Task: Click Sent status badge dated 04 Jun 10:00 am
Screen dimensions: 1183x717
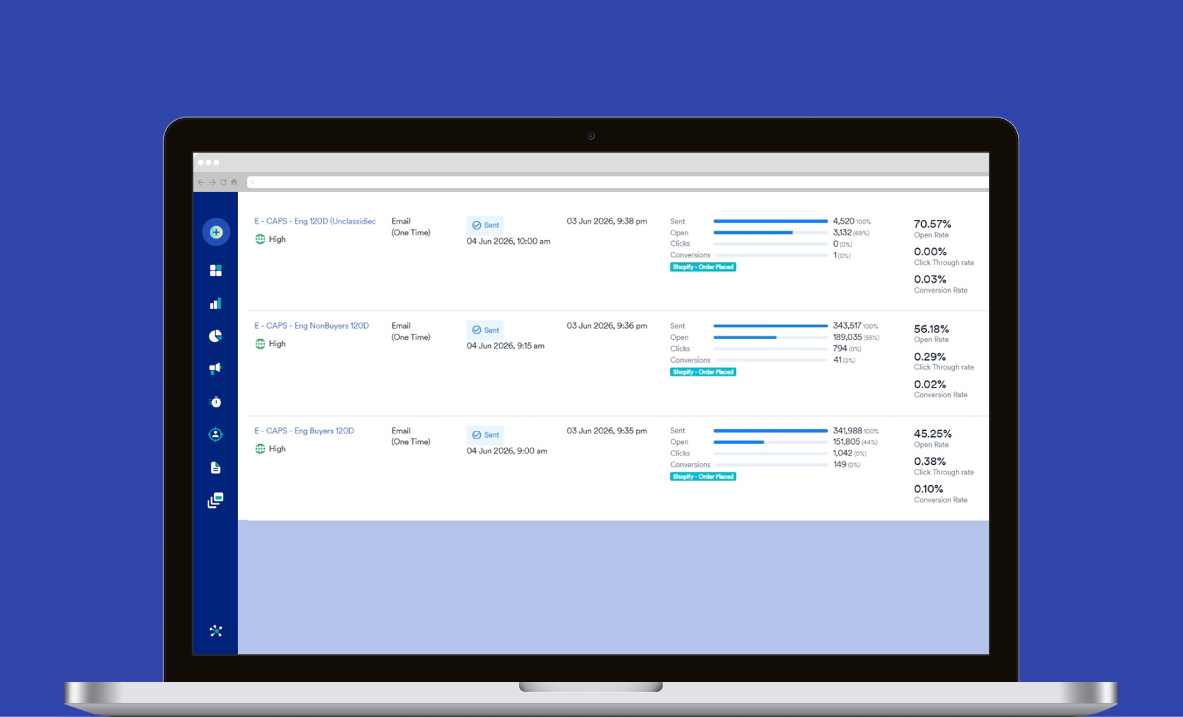Action: 485,225
